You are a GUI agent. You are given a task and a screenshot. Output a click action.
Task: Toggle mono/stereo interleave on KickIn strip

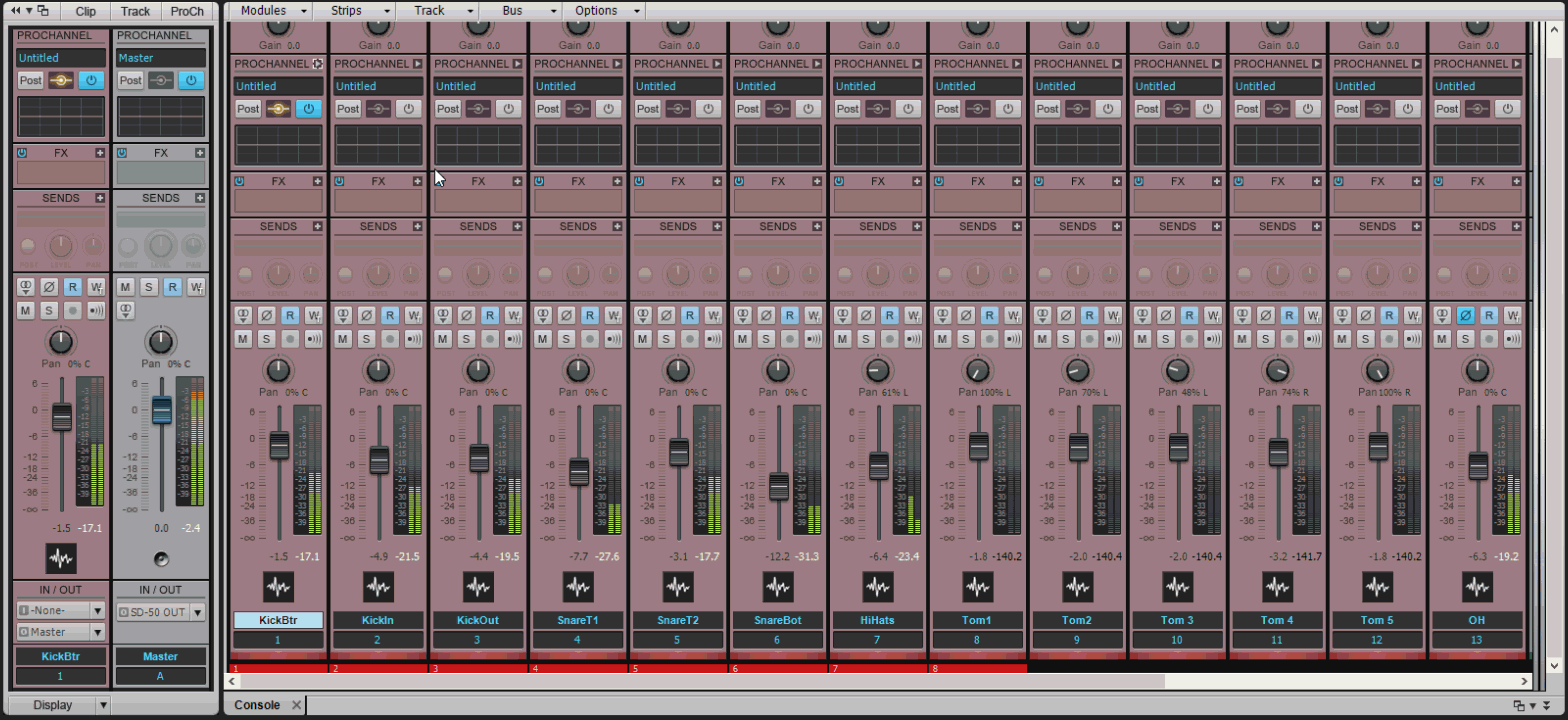coord(343,315)
